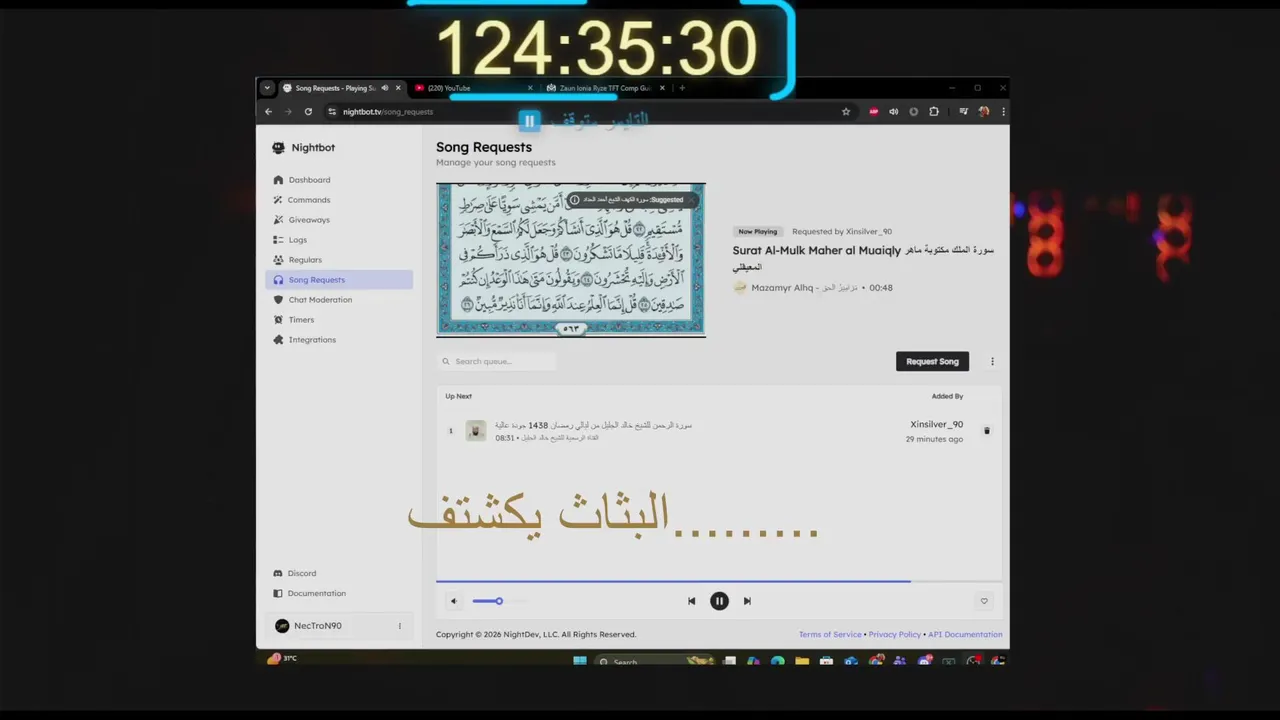Open Microsoft Edge from the taskbar

tap(778, 661)
